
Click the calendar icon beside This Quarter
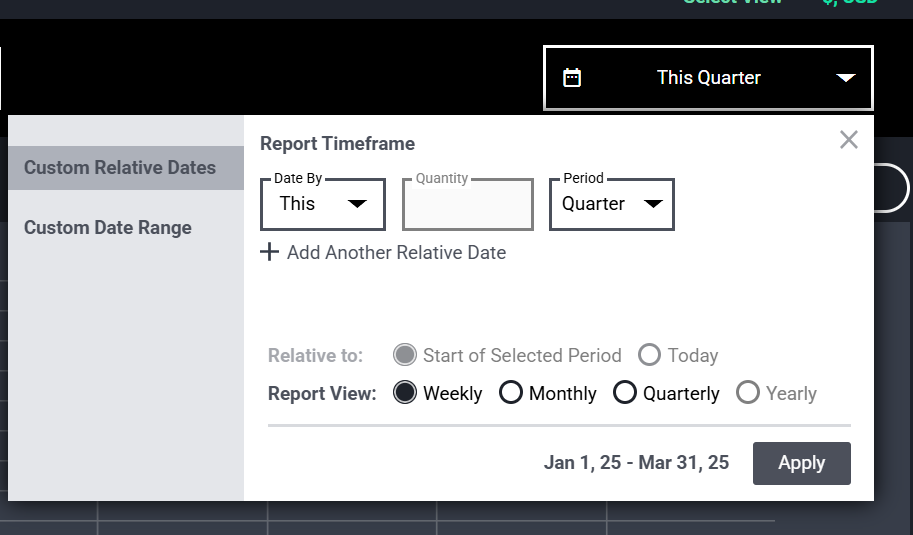(572, 77)
